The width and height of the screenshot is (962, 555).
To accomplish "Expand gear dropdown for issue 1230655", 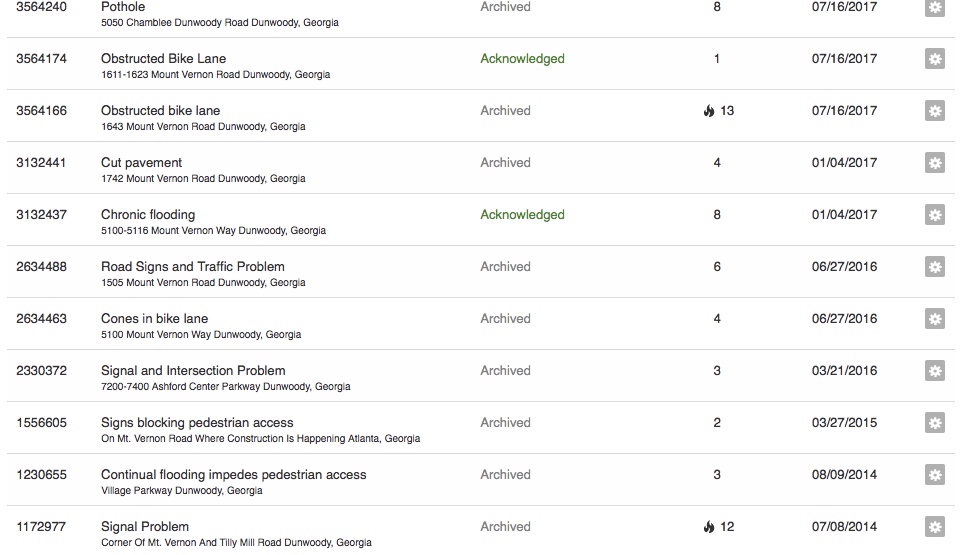I will coord(934,475).
